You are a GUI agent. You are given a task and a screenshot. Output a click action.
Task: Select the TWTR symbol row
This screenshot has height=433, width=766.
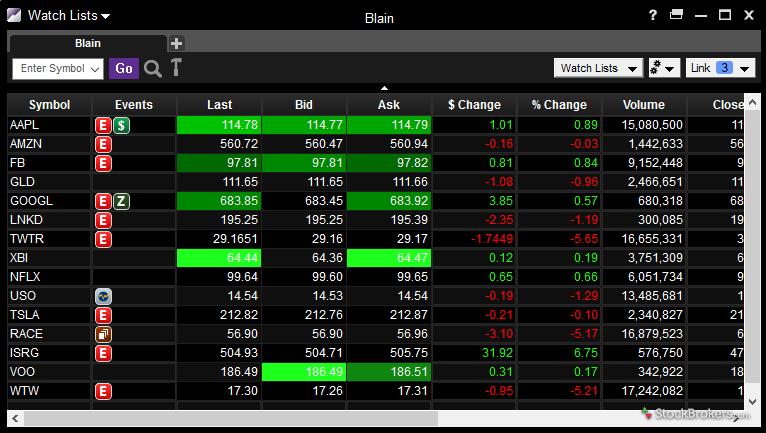pos(376,239)
